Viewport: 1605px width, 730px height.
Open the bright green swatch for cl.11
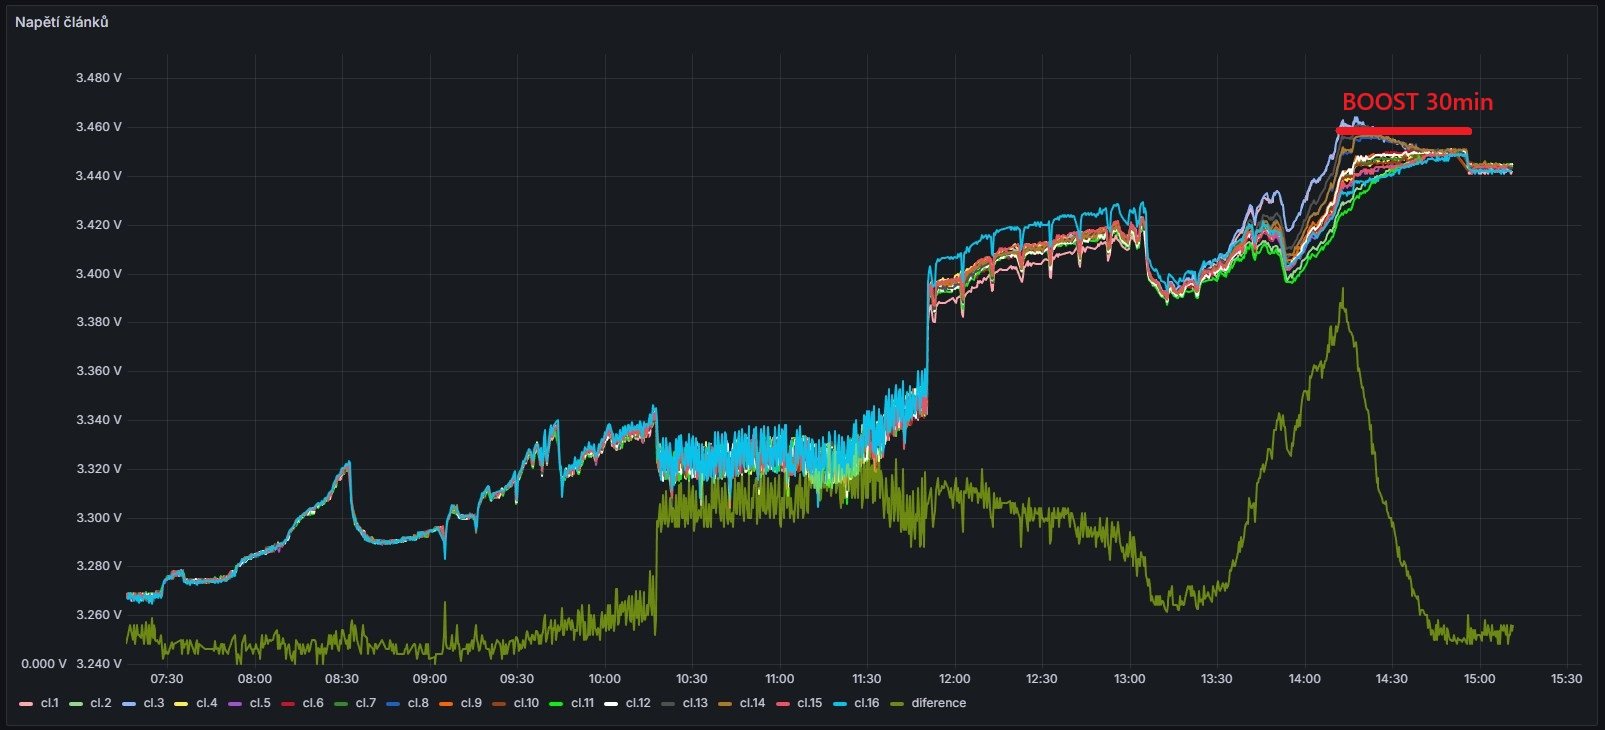coord(554,704)
